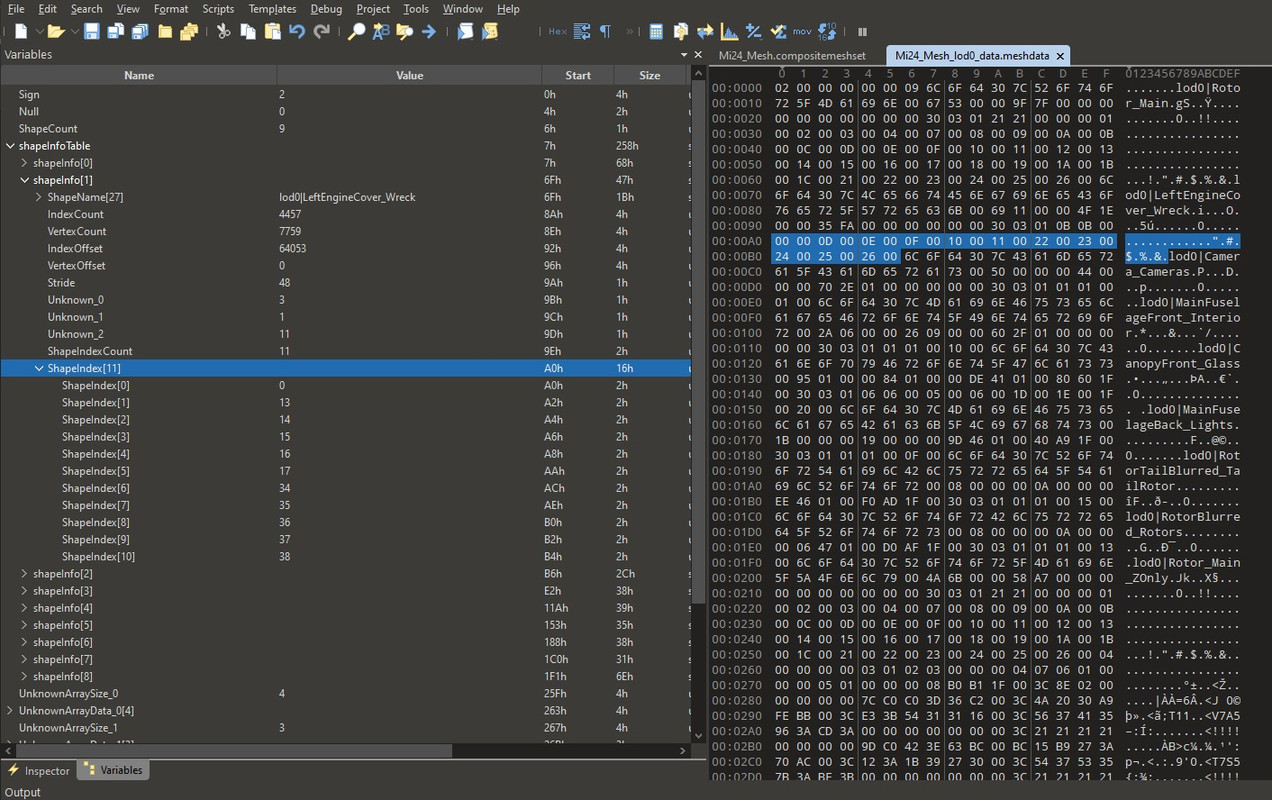Click the Convert arrows tool icon
Image resolution: width=1272 pixels, height=800 pixels.
click(x=705, y=32)
